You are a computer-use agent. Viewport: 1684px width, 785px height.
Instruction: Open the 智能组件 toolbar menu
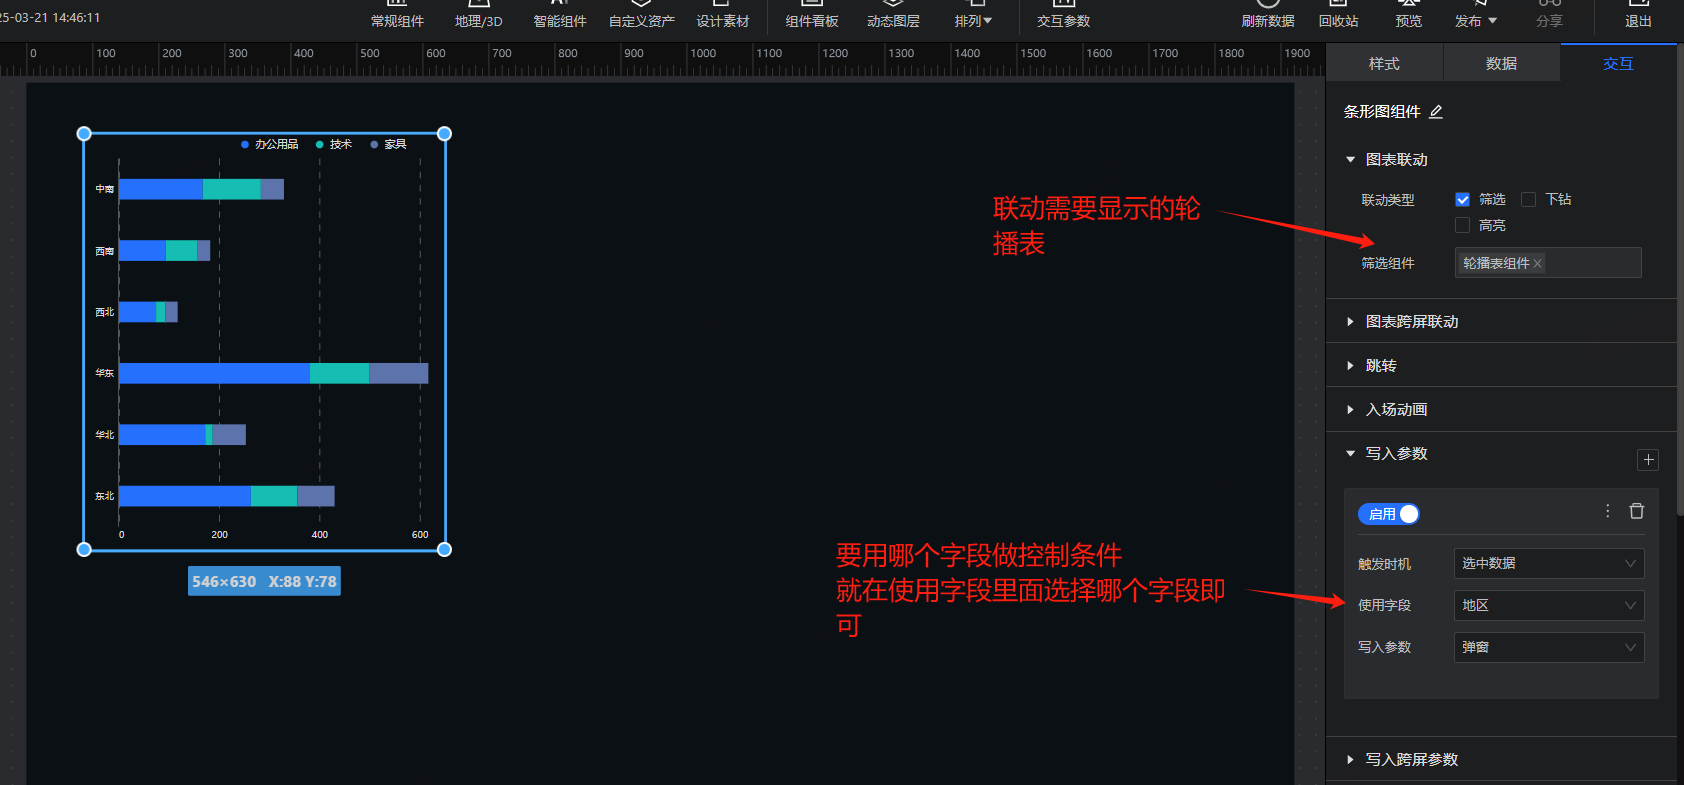tap(559, 15)
